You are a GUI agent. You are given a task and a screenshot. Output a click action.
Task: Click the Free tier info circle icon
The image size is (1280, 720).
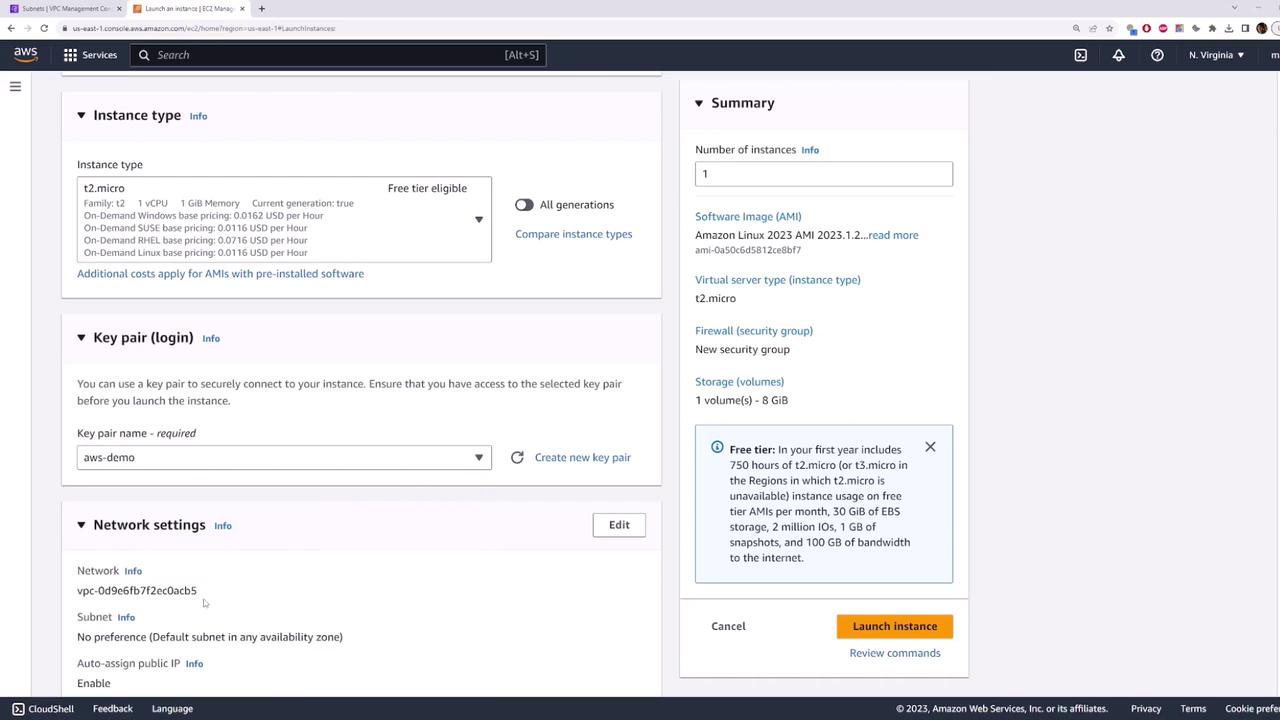(x=717, y=448)
